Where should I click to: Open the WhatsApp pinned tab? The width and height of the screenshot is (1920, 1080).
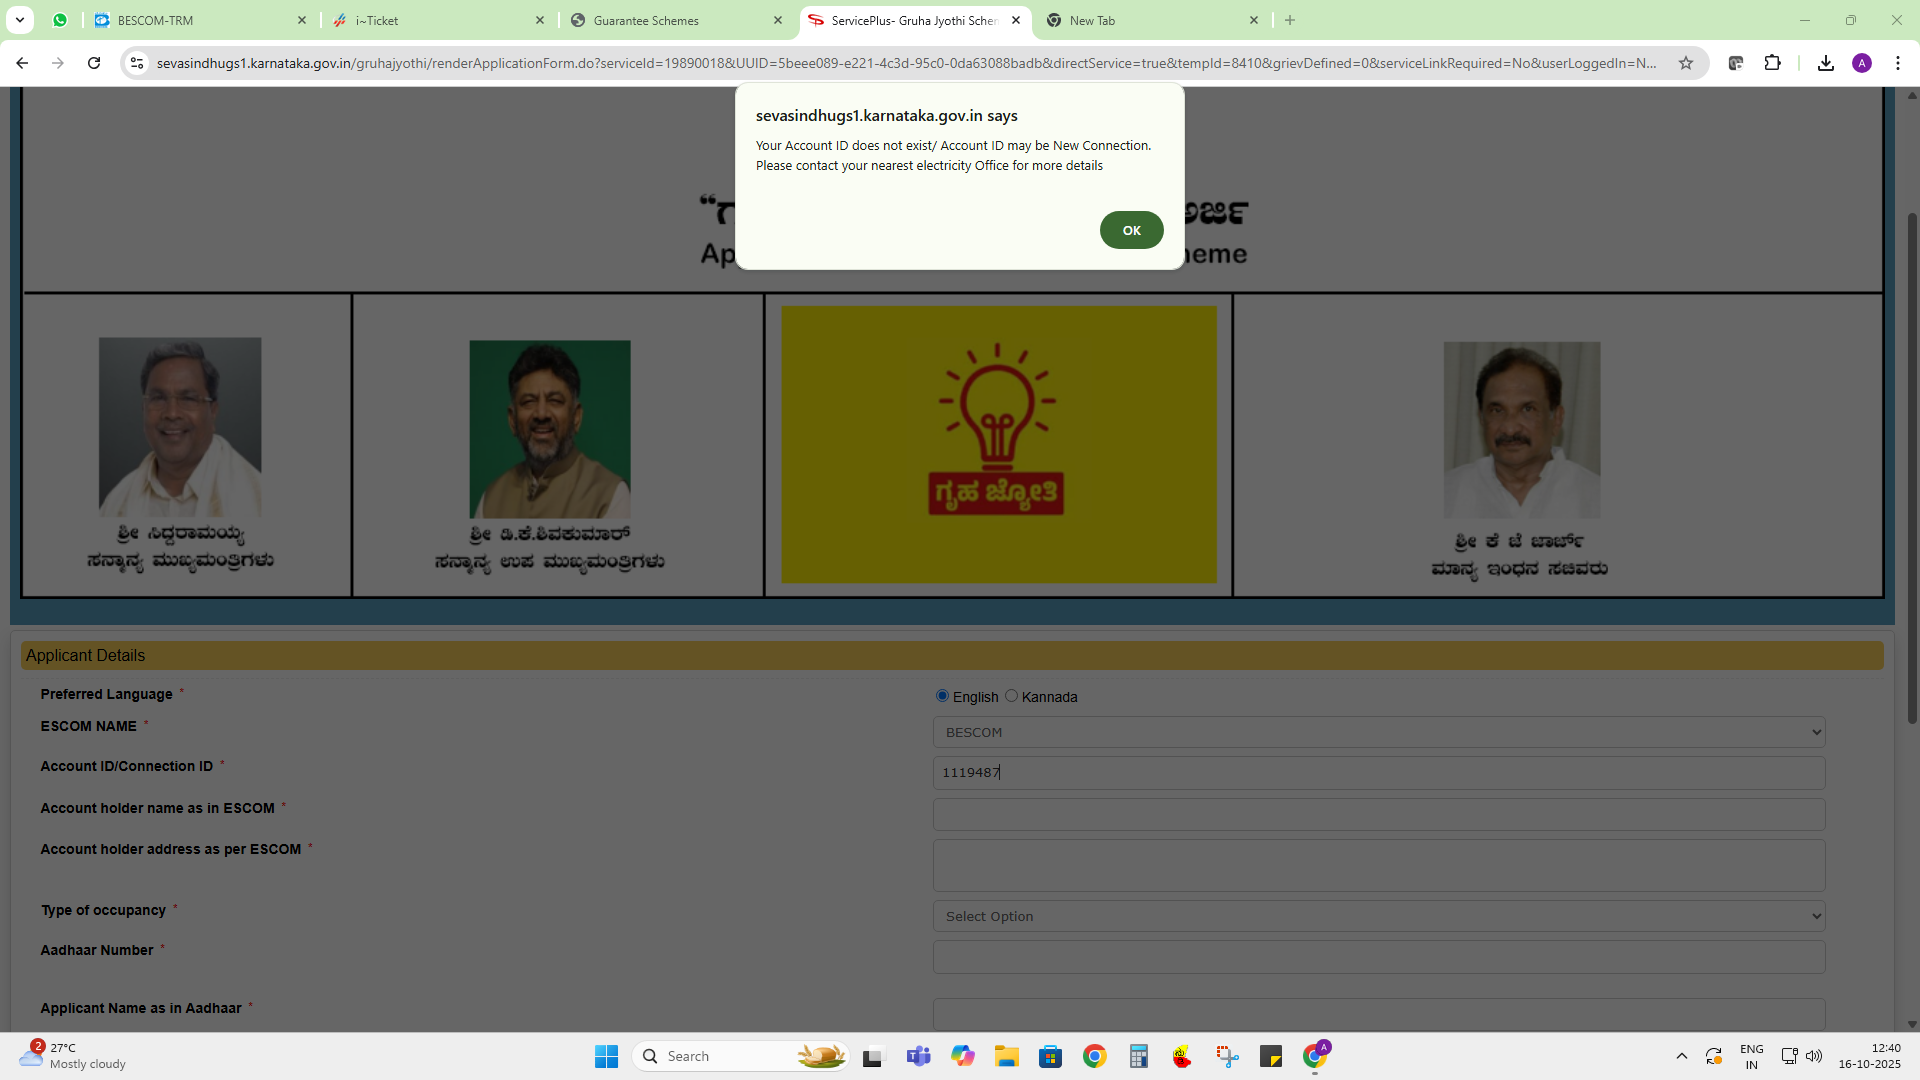click(x=60, y=20)
